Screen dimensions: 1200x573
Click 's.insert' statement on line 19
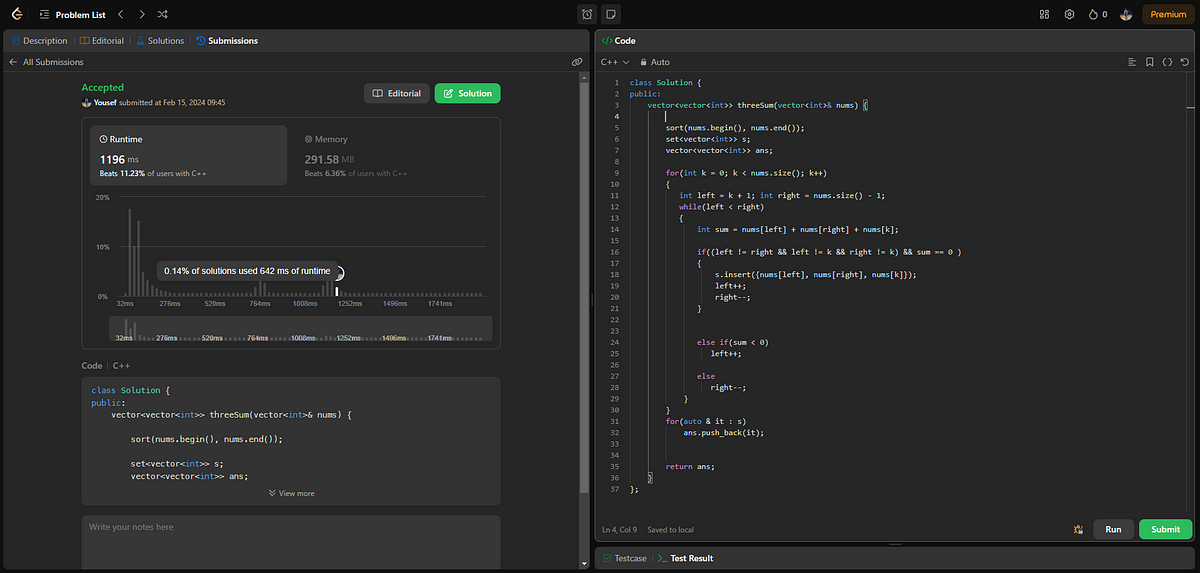pos(815,274)
